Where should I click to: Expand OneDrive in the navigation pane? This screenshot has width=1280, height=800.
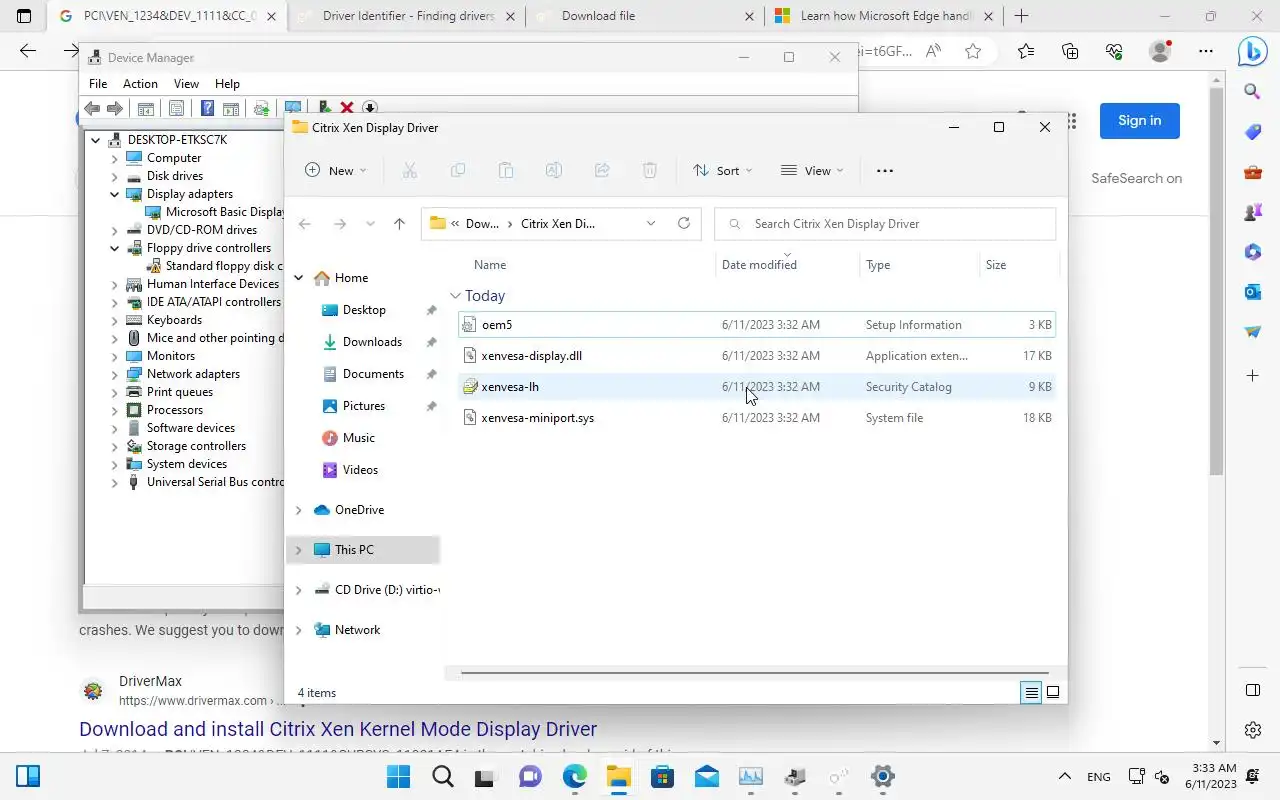(298, 510)
